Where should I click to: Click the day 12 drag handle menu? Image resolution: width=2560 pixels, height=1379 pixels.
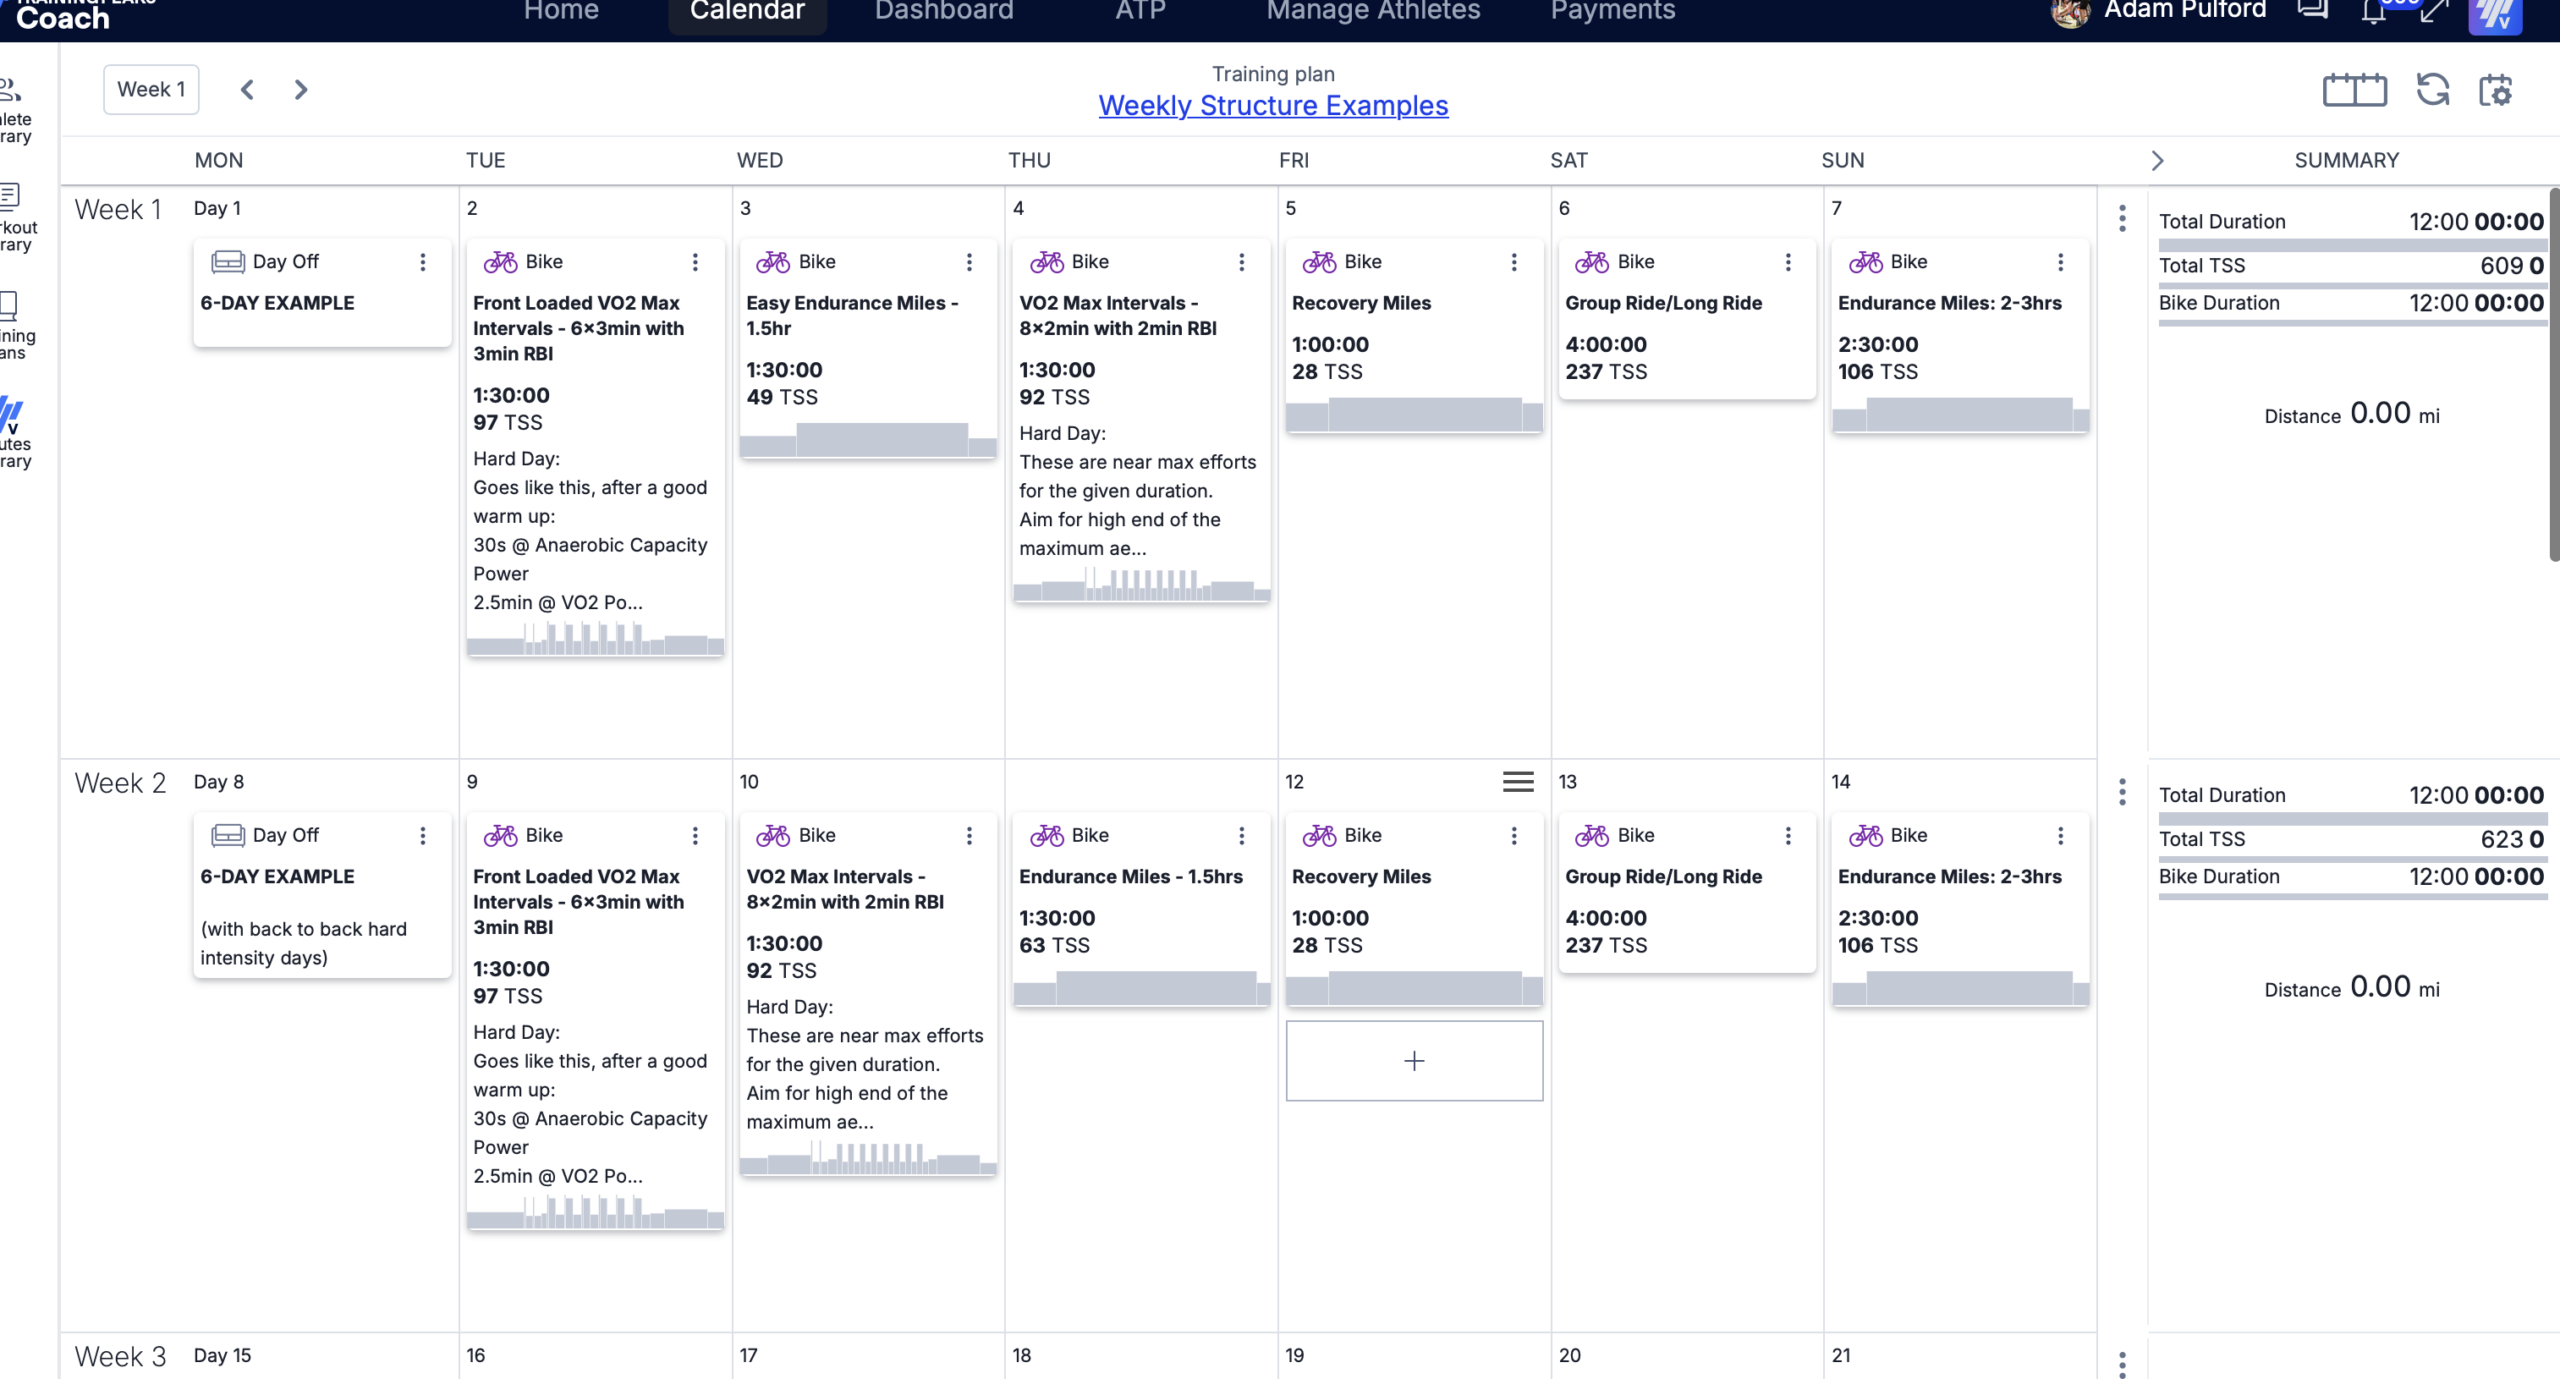pyautogui.click(x=1518, y=782)
